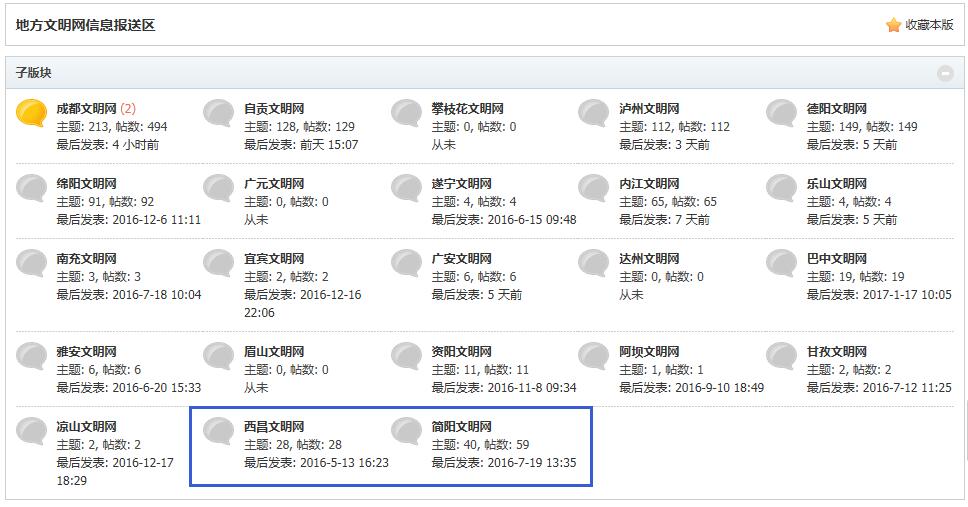
Task: Click the bubble icon beside 资阳文明网
Action: pyautogui.click(x=406, y=356)
